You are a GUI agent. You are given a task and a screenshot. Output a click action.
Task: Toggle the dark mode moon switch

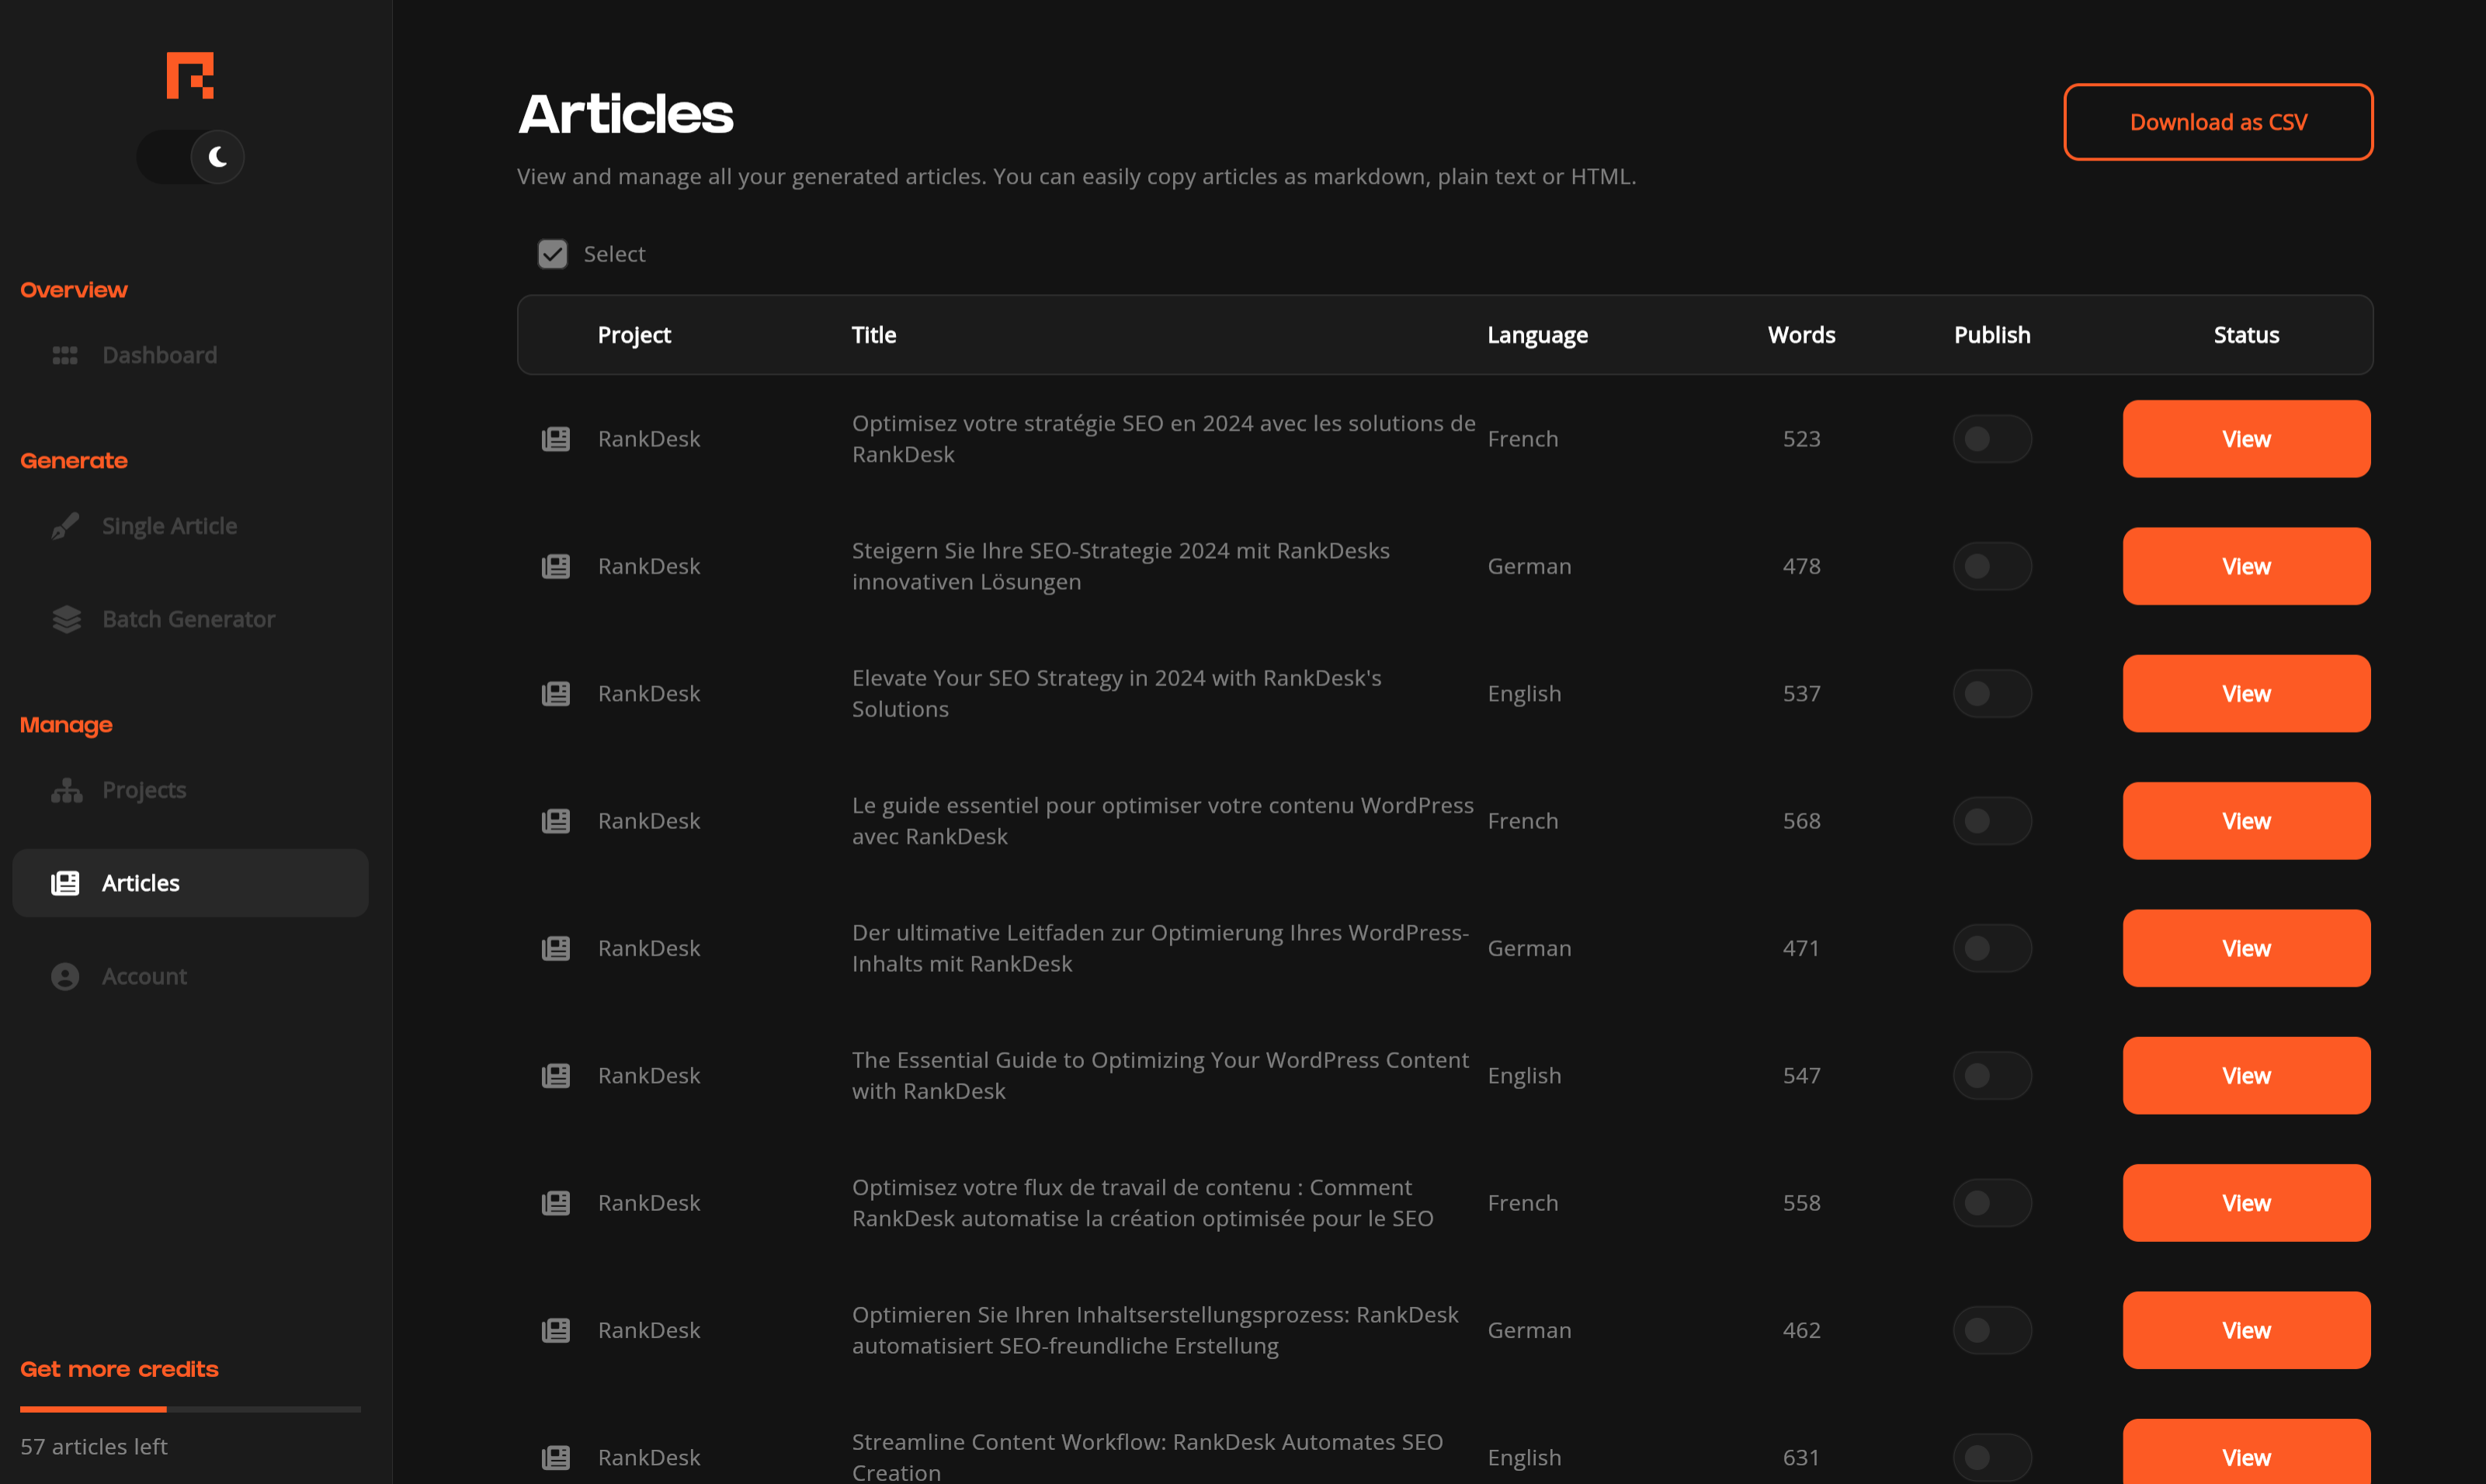pyautogui.click(x=190, y=157)
